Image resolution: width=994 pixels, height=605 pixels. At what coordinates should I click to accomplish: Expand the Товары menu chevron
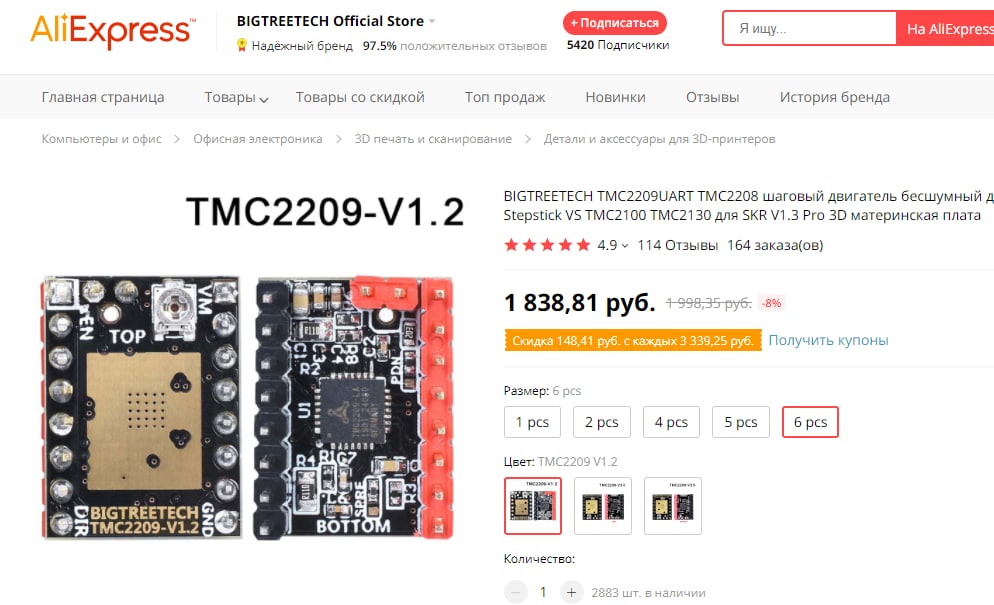point(264,99)
